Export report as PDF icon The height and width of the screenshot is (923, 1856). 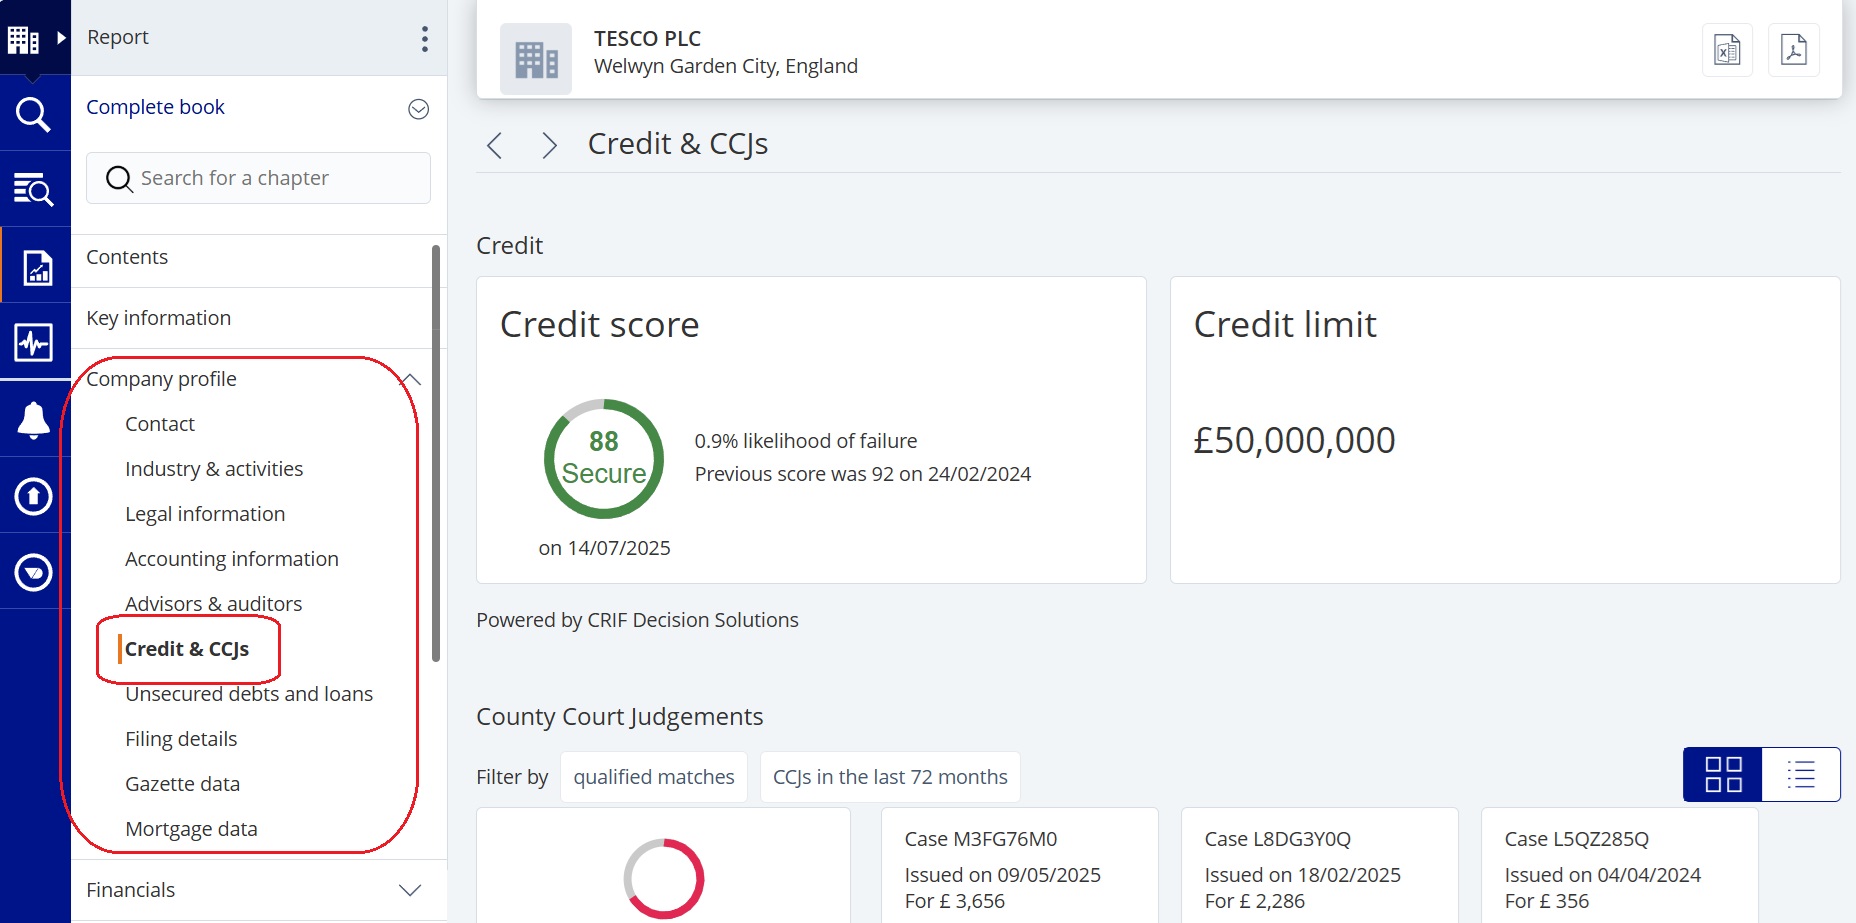[1793, 50]
